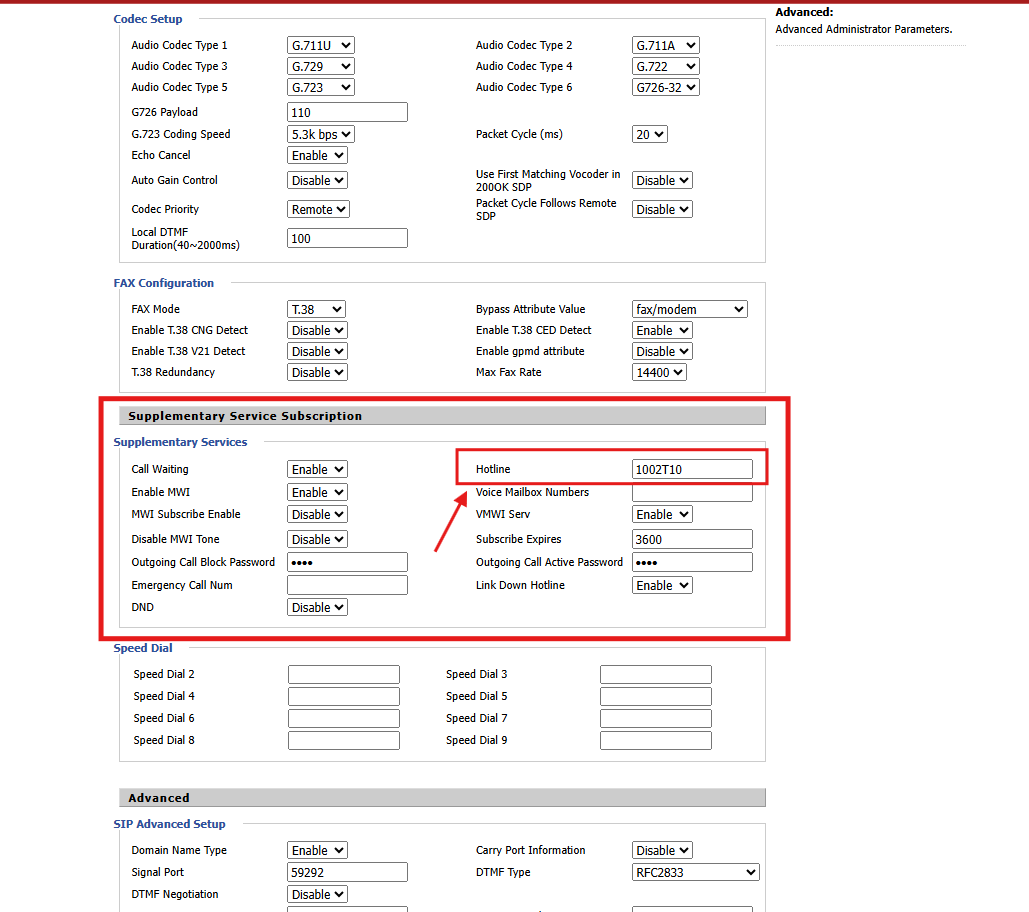Change the Max Fax Rate dropdown
The image size is (1029, 912).
pos(659,372)
